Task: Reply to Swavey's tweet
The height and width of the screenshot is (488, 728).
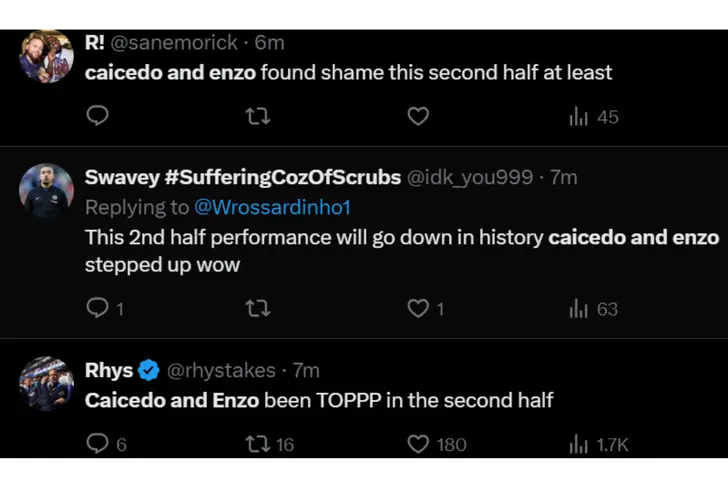Action: click(97, 309)
